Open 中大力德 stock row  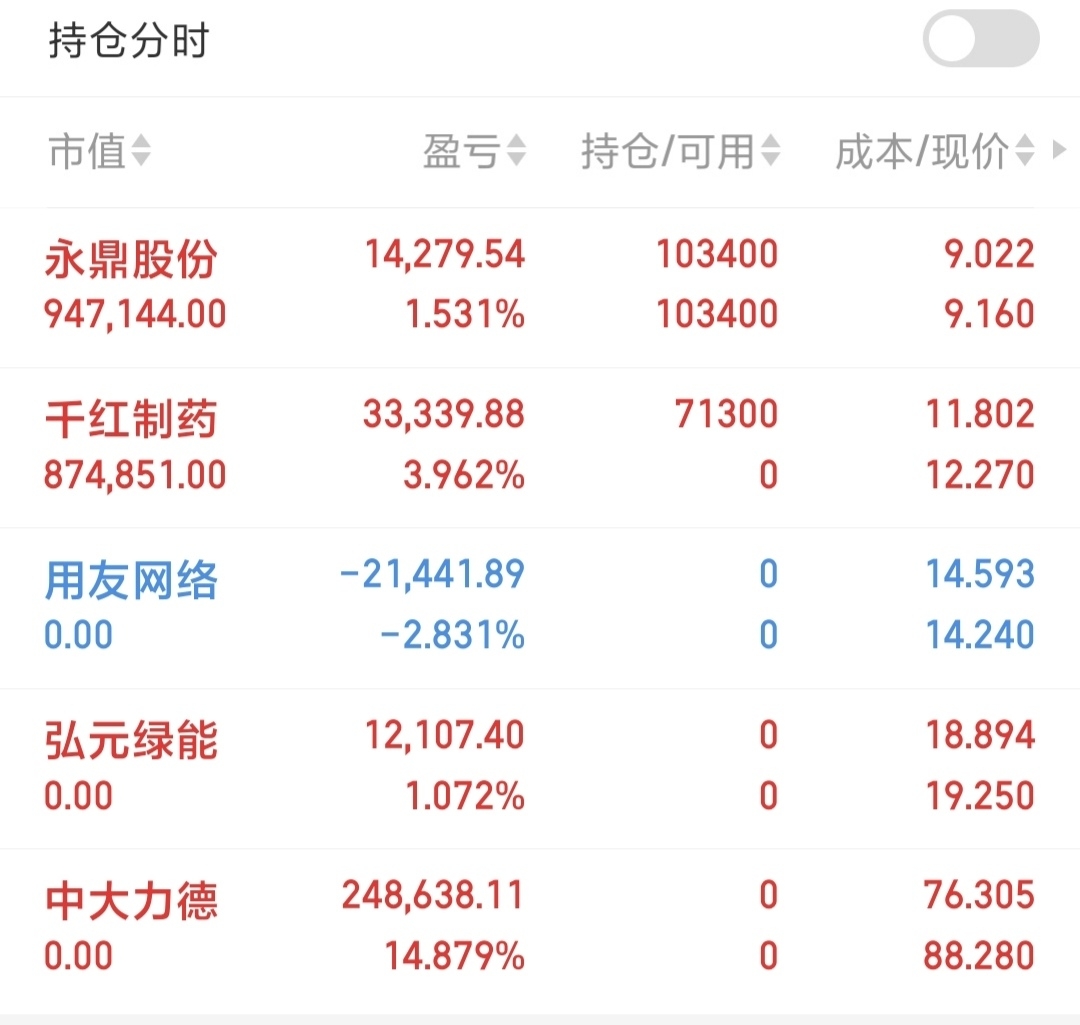540,929
